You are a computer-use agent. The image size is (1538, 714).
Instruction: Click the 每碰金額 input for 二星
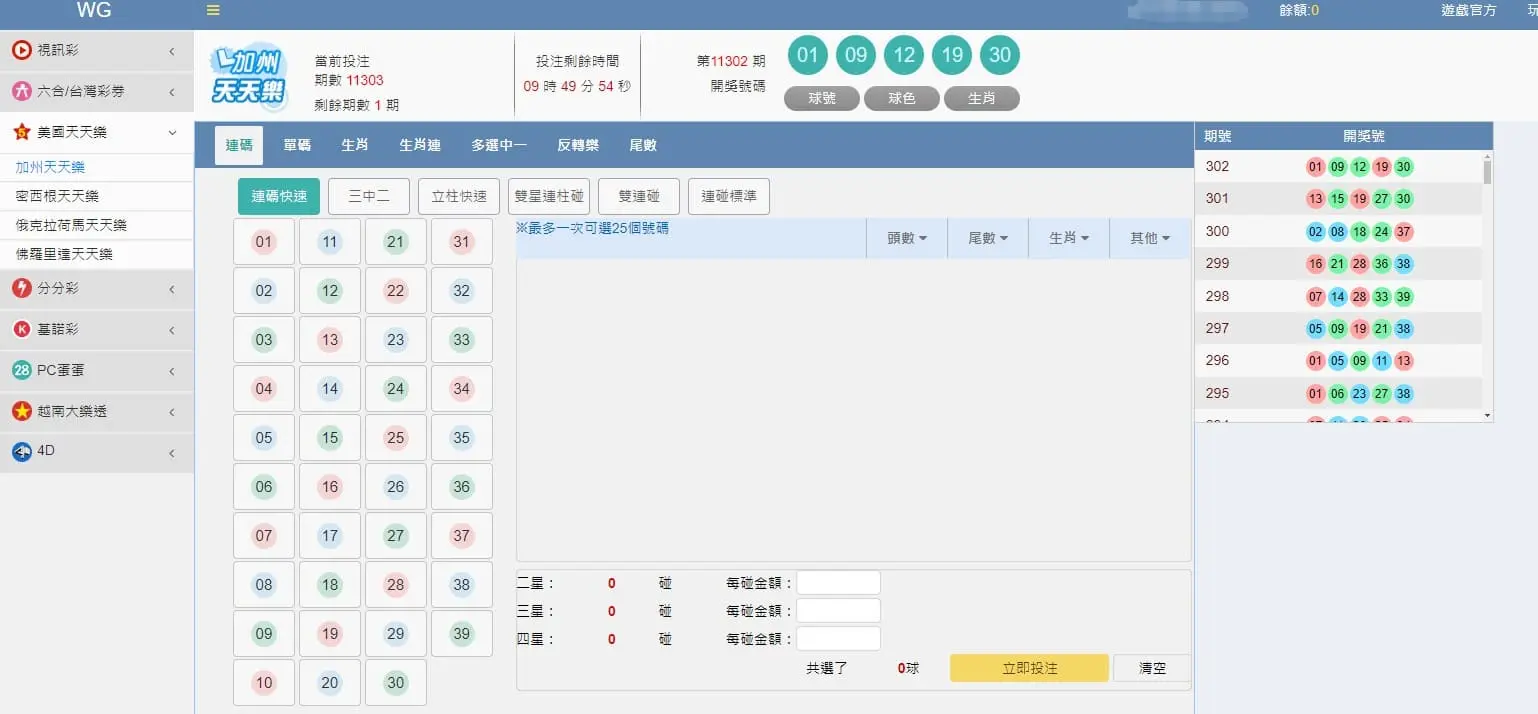[x=838, y=581]
